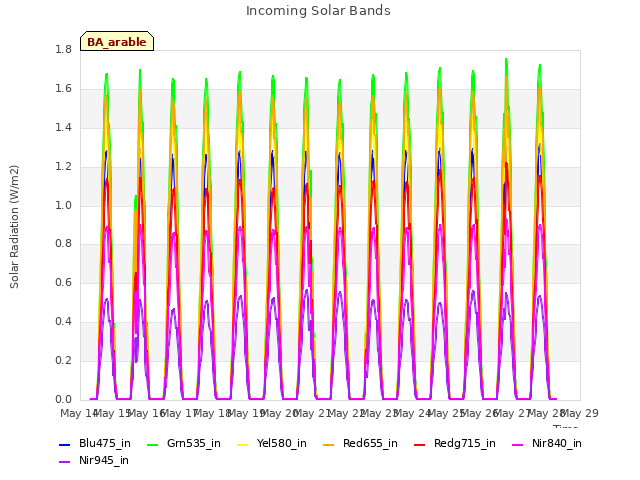The image size is (640, 480).
Task: Click the BA_arable annotation box
Action: (117, 41)
